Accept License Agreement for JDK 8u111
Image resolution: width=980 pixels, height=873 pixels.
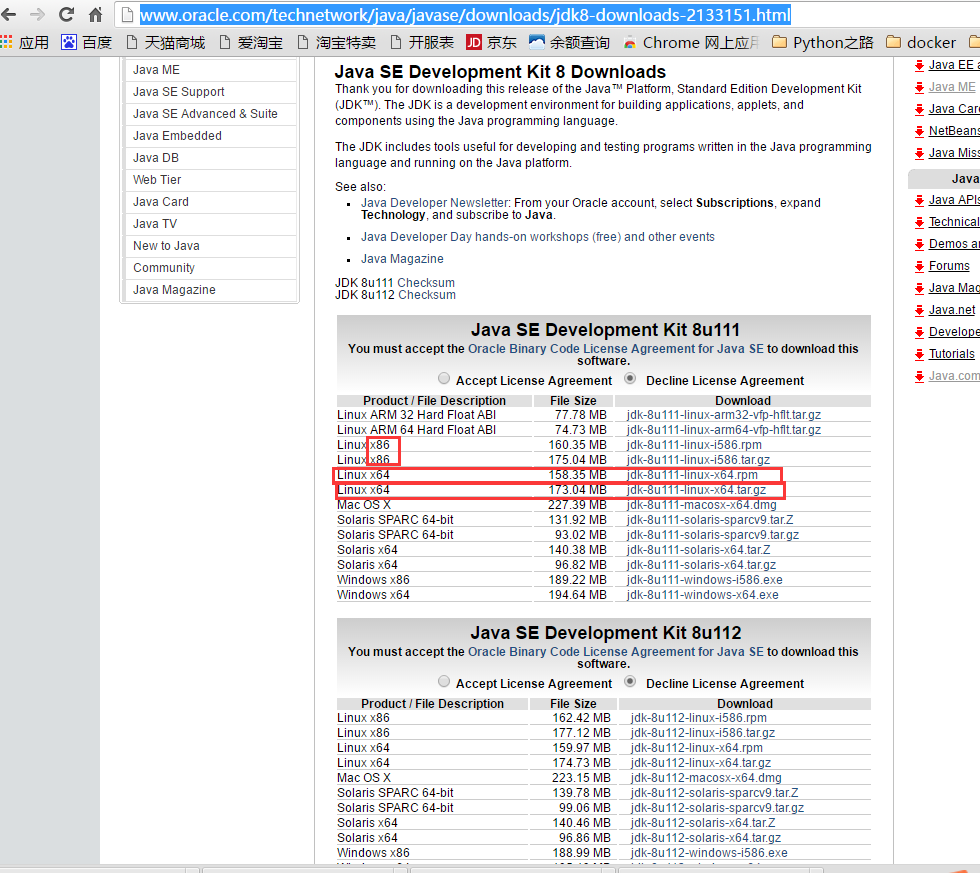coord(444,378)
